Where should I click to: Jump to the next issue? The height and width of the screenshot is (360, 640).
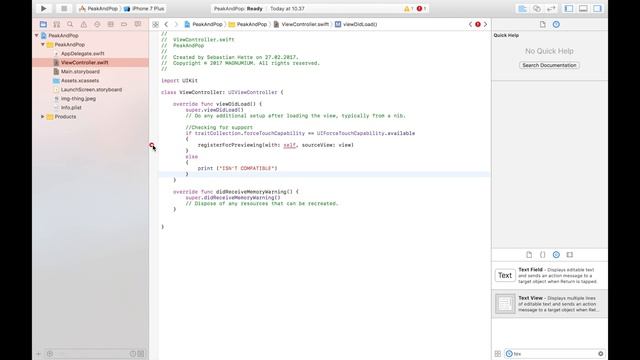coord(485,24)
